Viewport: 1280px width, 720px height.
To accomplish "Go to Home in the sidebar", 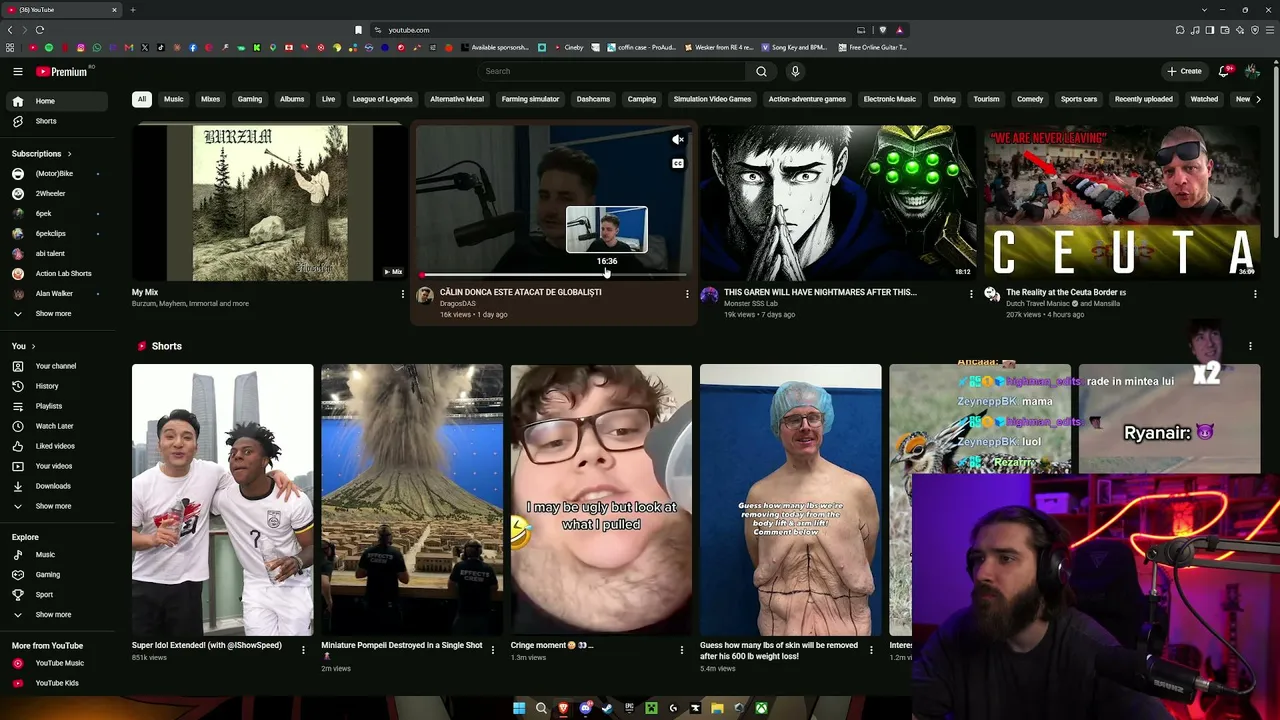I will pyautogui.click(x=57, y=101).
